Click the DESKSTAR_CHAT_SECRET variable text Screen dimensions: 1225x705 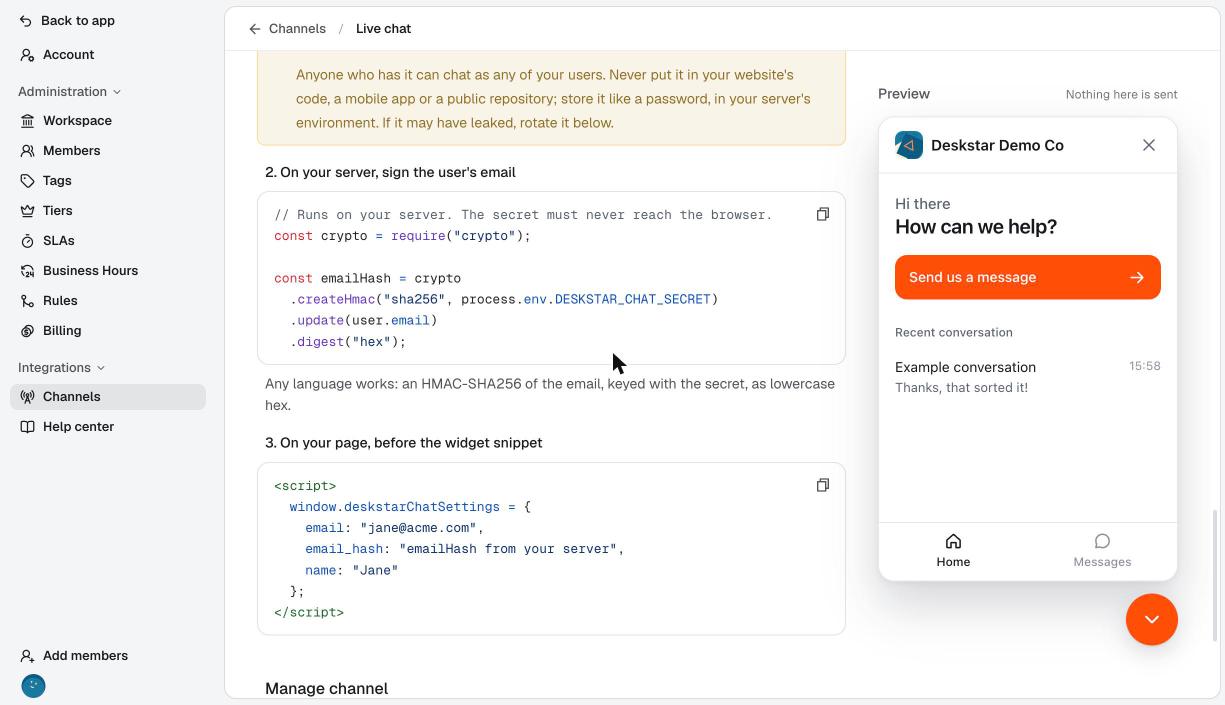tap(632, 299)
